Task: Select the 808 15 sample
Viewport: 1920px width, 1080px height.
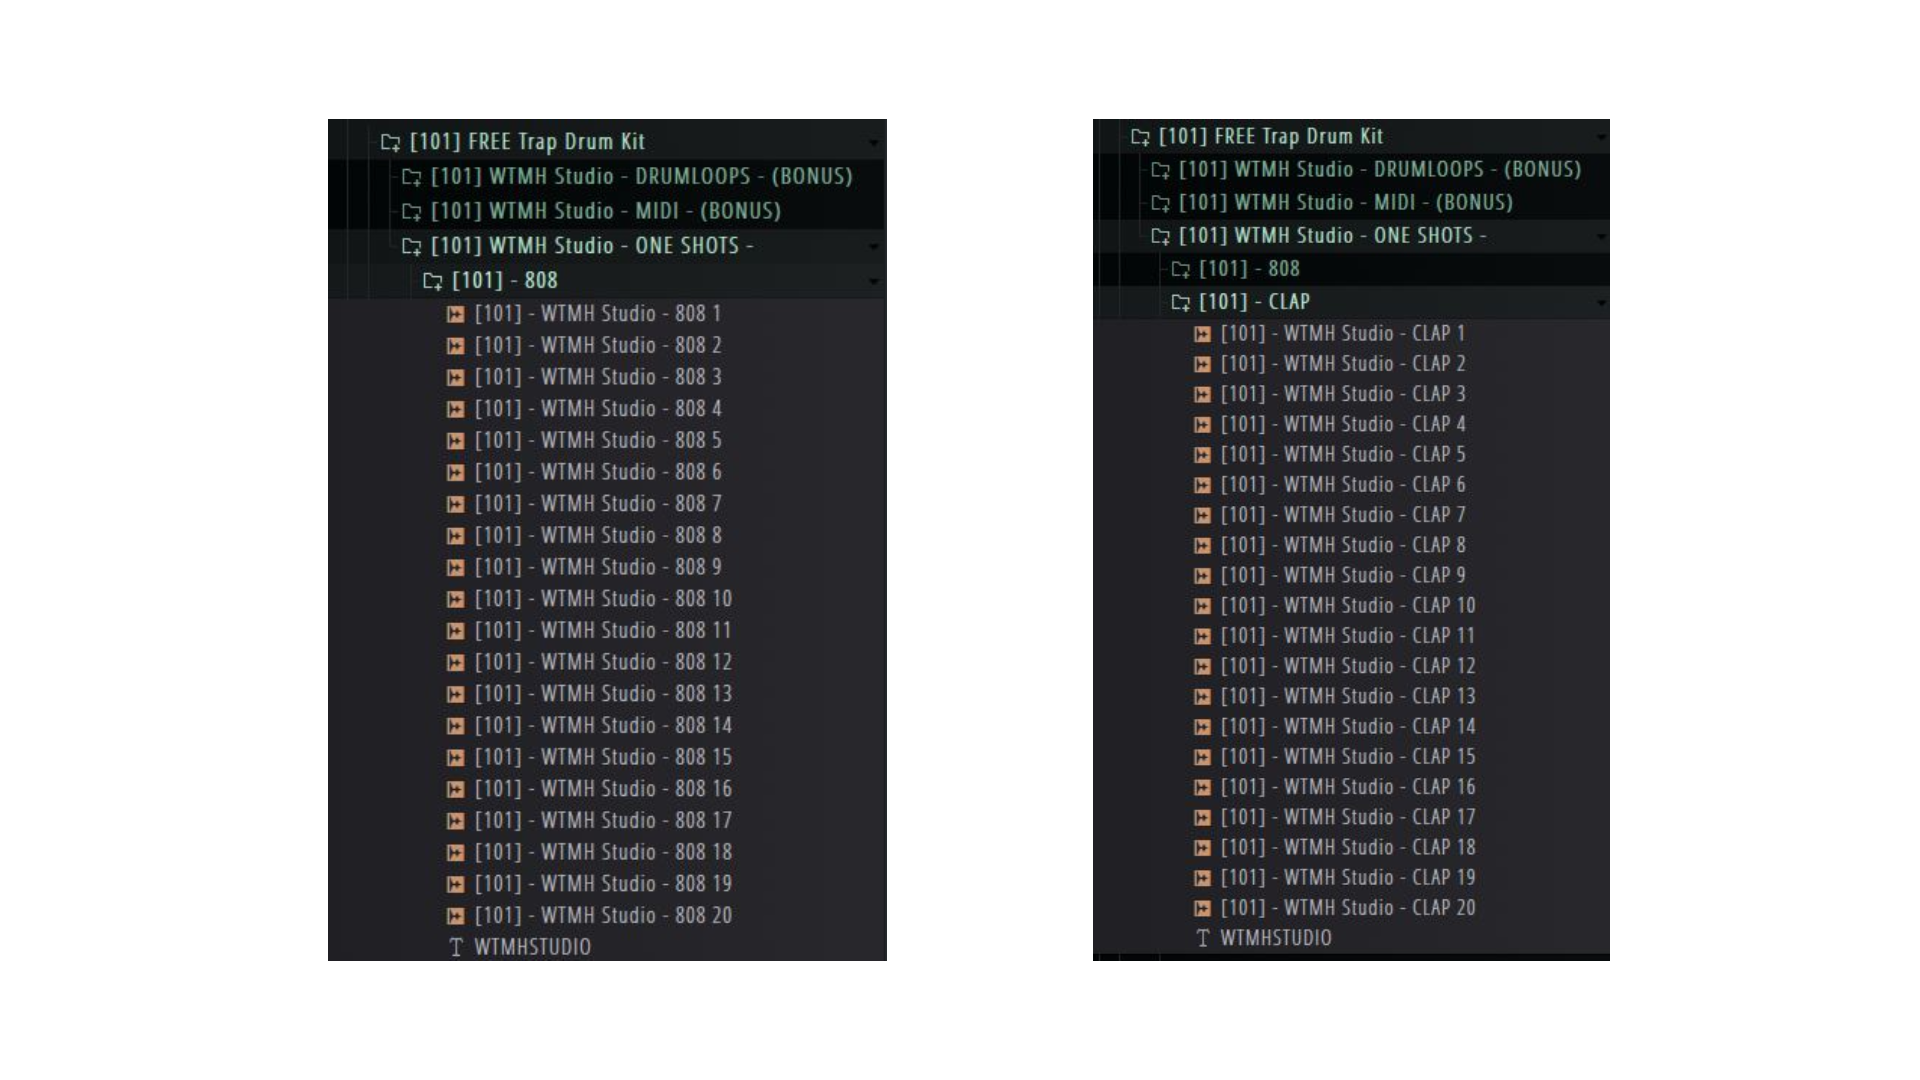Action: [602, 757]
